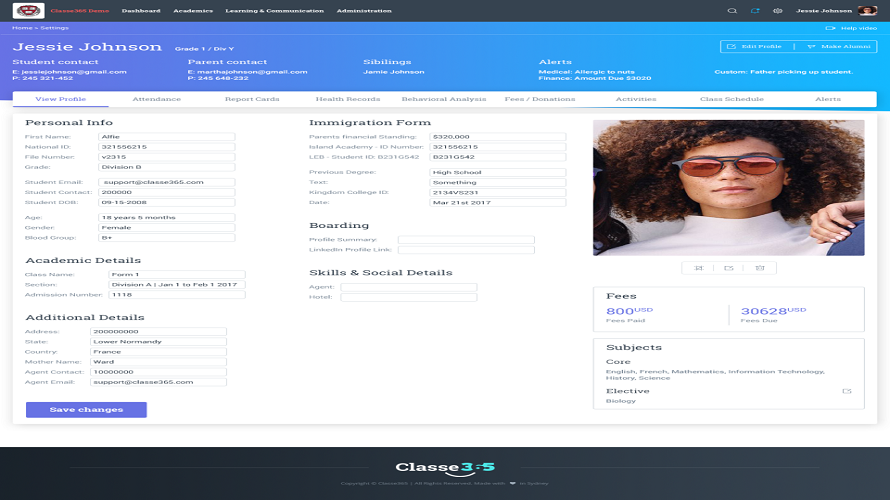Click the empty Profile Summary field

click(x=466, y=240)
